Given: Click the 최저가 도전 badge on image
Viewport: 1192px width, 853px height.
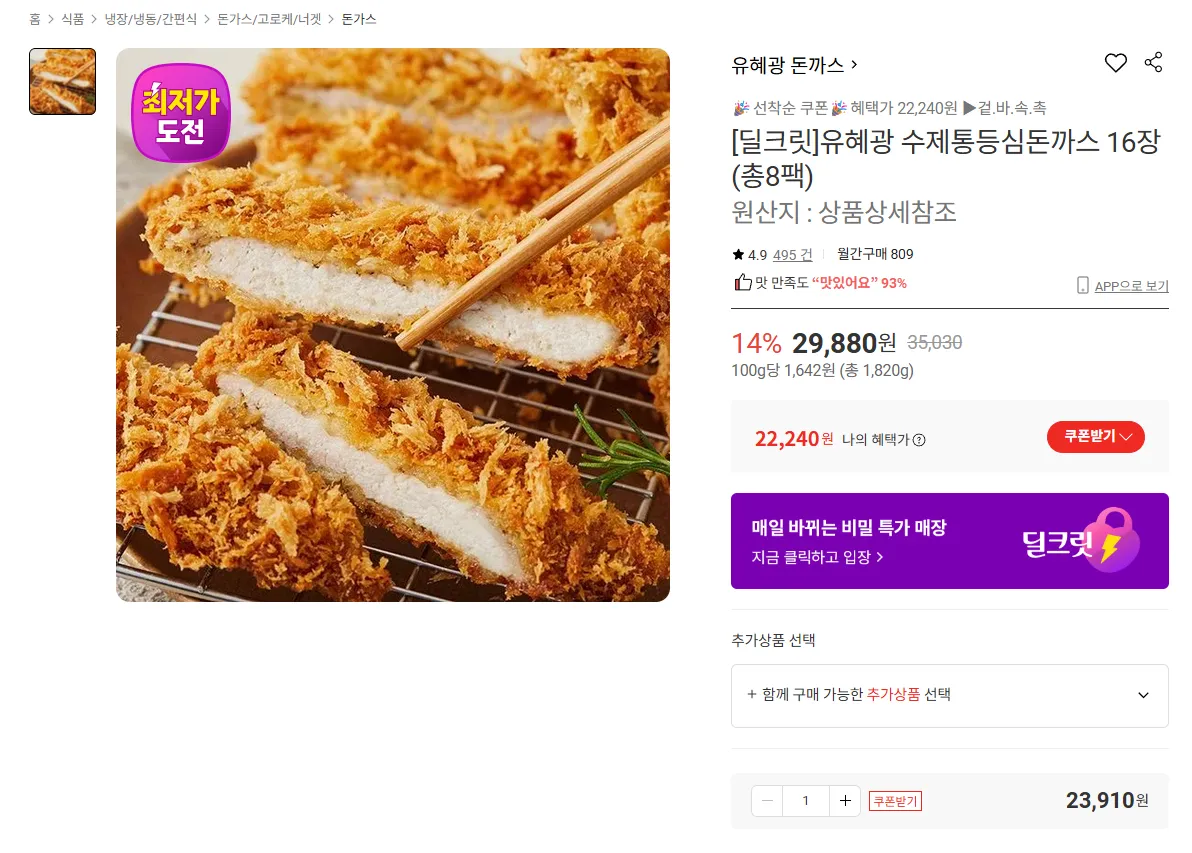Looking at the screenshot, I should (181, 112).
